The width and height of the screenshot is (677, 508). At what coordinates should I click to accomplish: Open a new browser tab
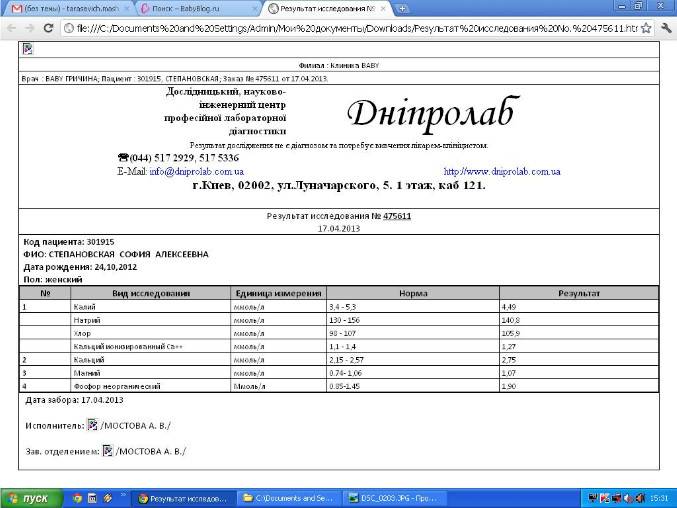click(x=403, y=9)
